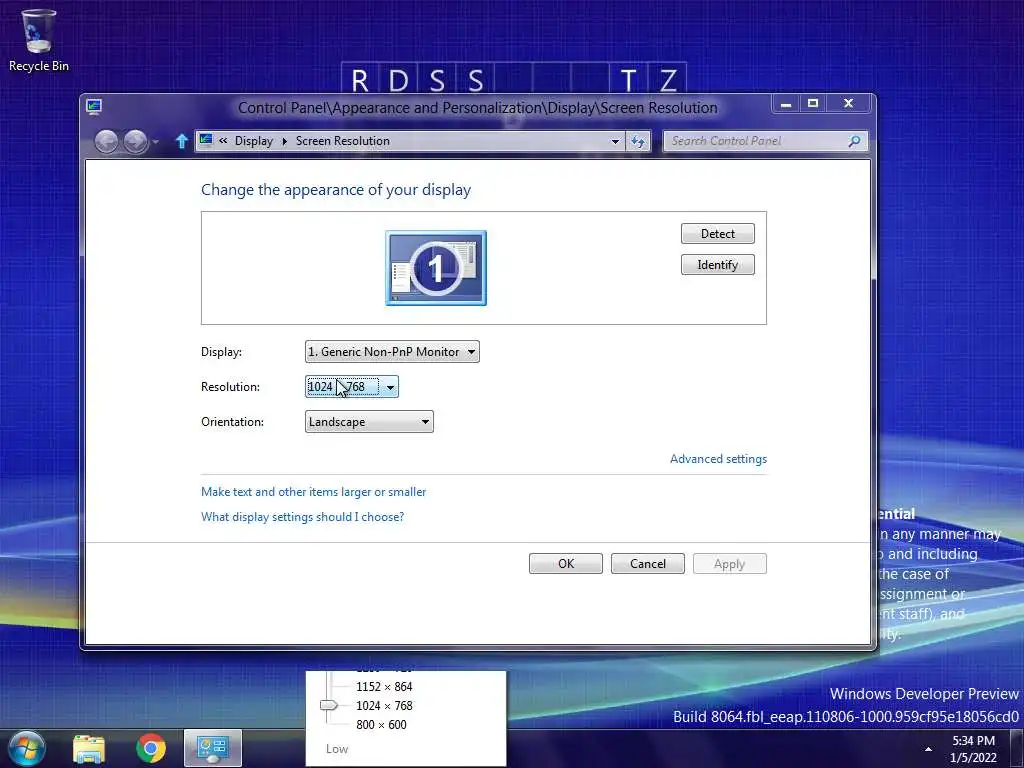Open Windows Explorer from taskbar
1024x768 pixels.
89,748
